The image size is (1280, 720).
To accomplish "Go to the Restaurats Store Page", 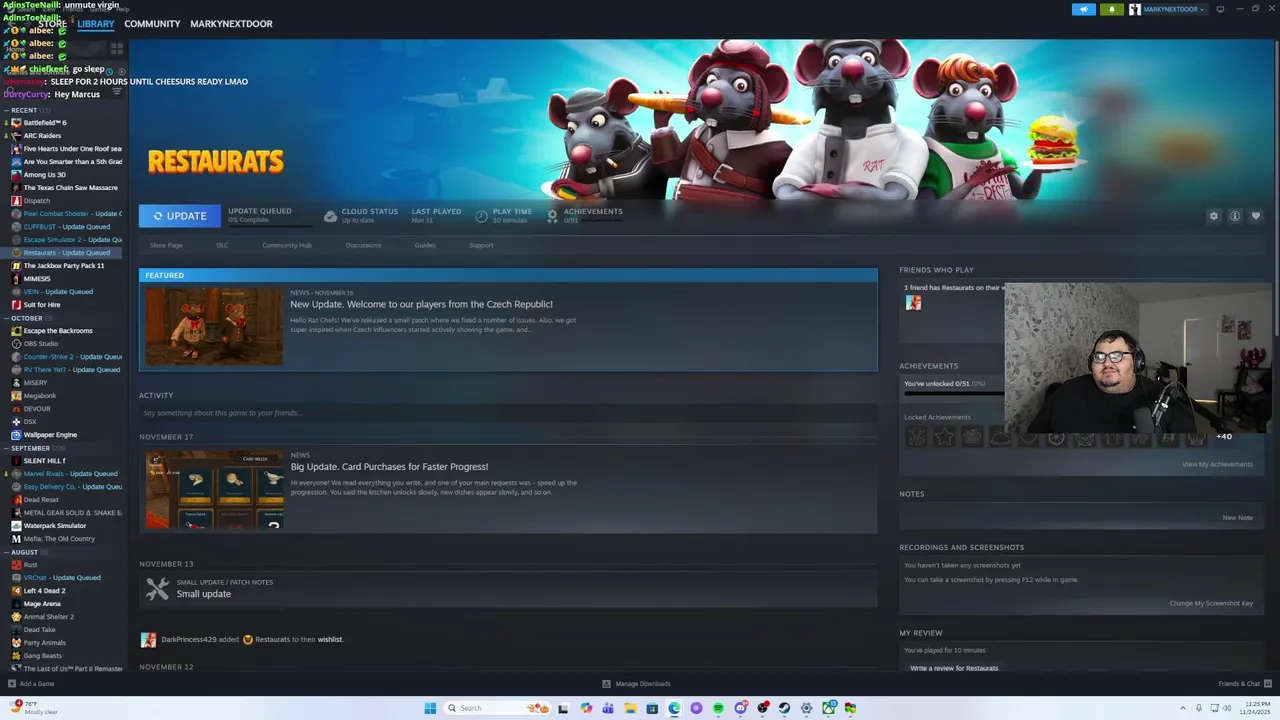I will (166, 245).
